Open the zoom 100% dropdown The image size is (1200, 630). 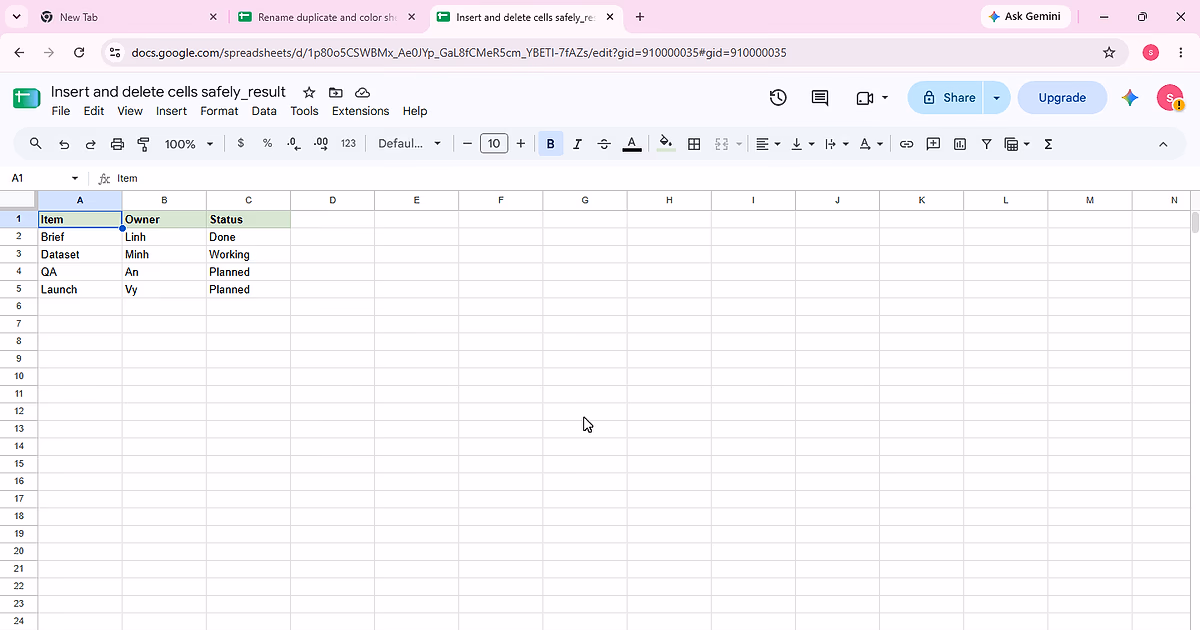[x=189, y=144]
